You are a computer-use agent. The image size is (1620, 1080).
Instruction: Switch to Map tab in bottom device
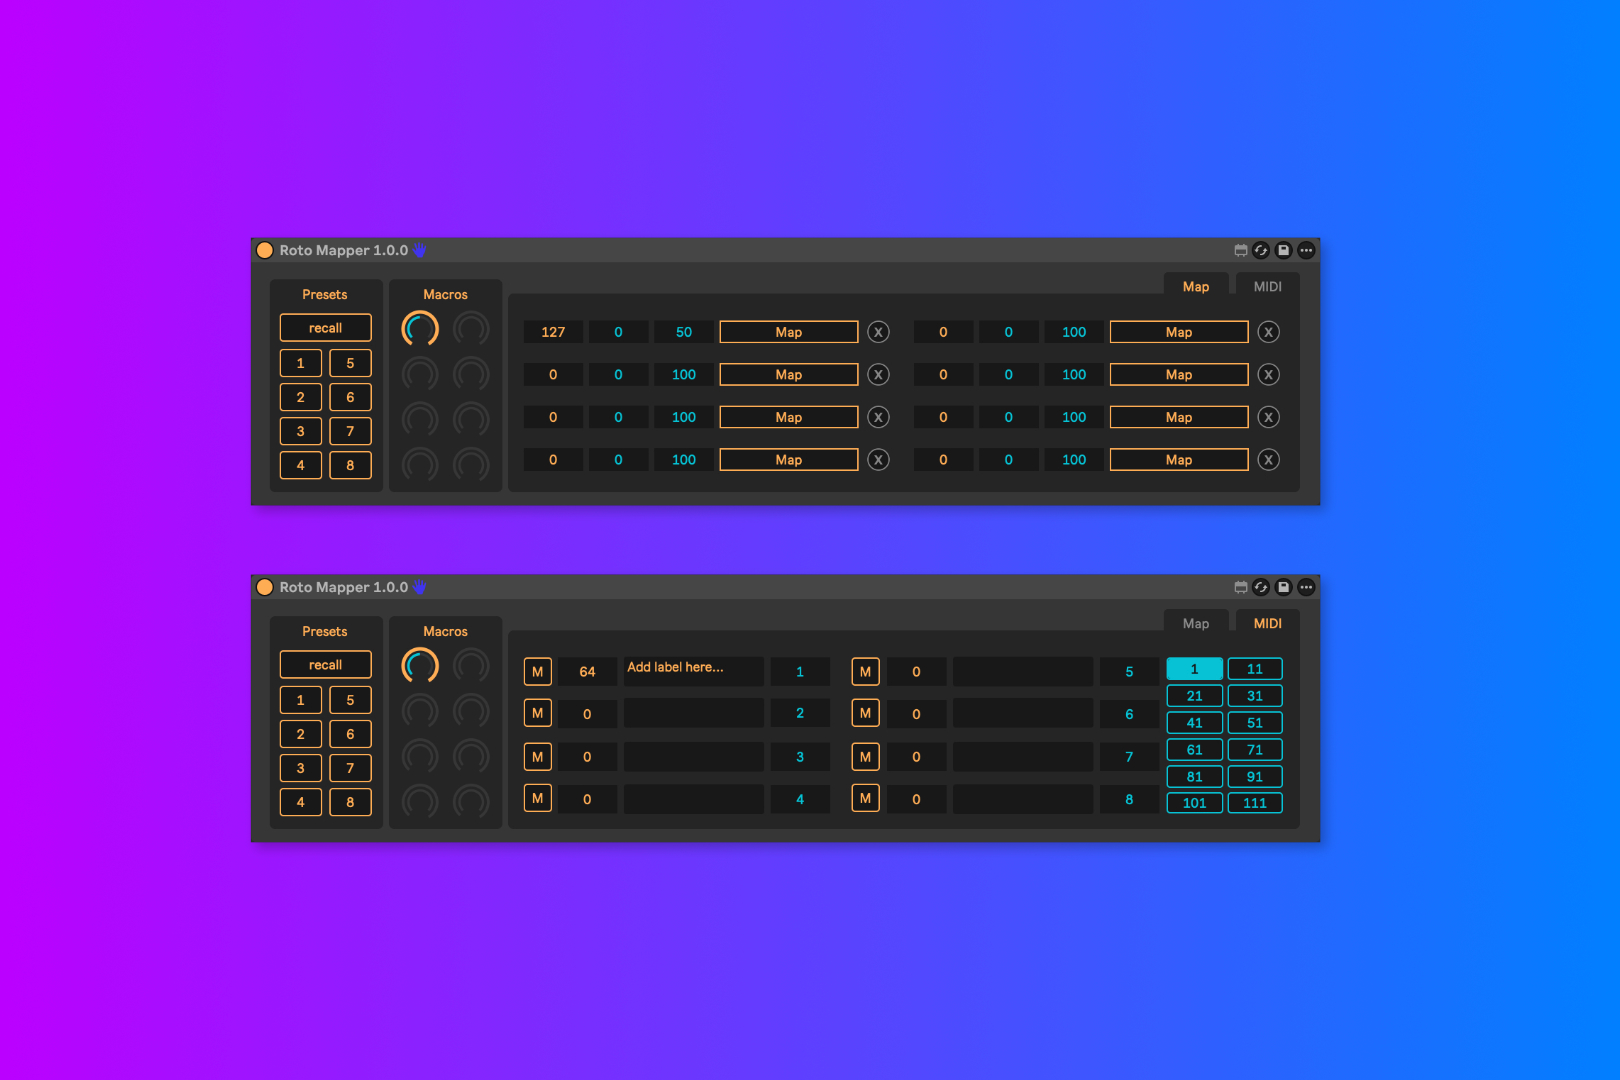[x=1195, y=624]
